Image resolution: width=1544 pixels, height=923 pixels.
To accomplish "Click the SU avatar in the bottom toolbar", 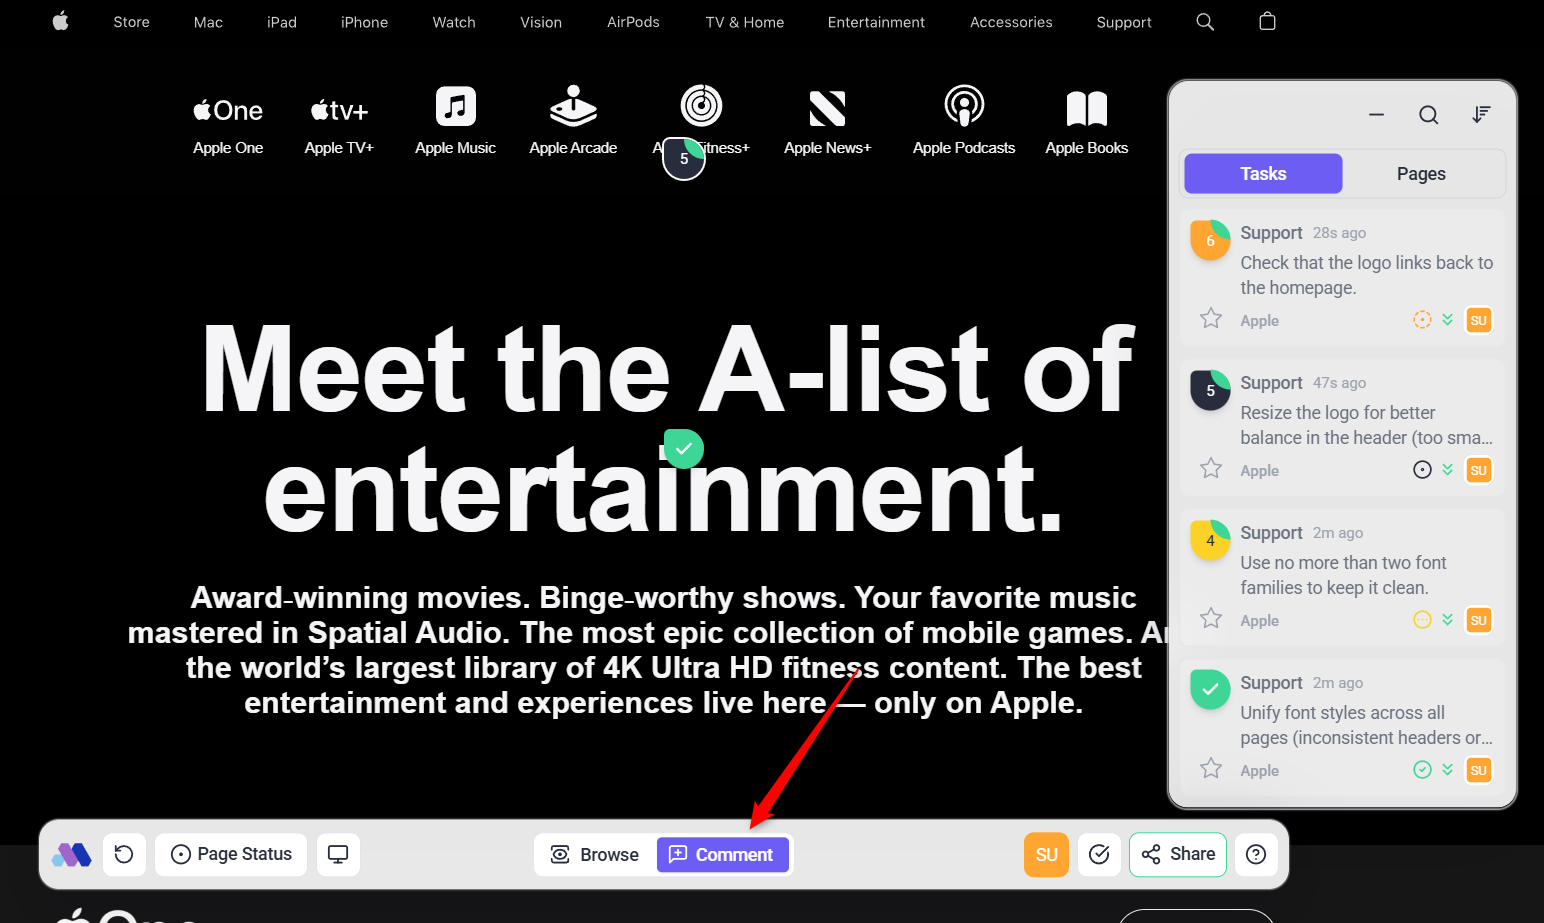I will click(x=1046, y=855).
